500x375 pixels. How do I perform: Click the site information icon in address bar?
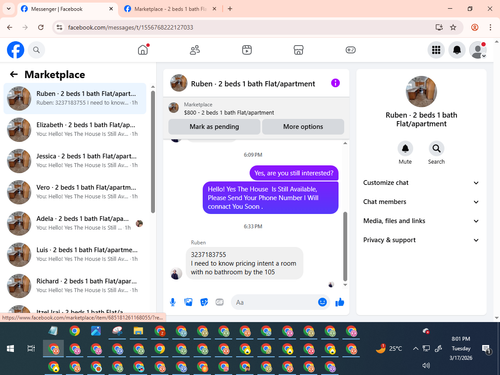59,27
